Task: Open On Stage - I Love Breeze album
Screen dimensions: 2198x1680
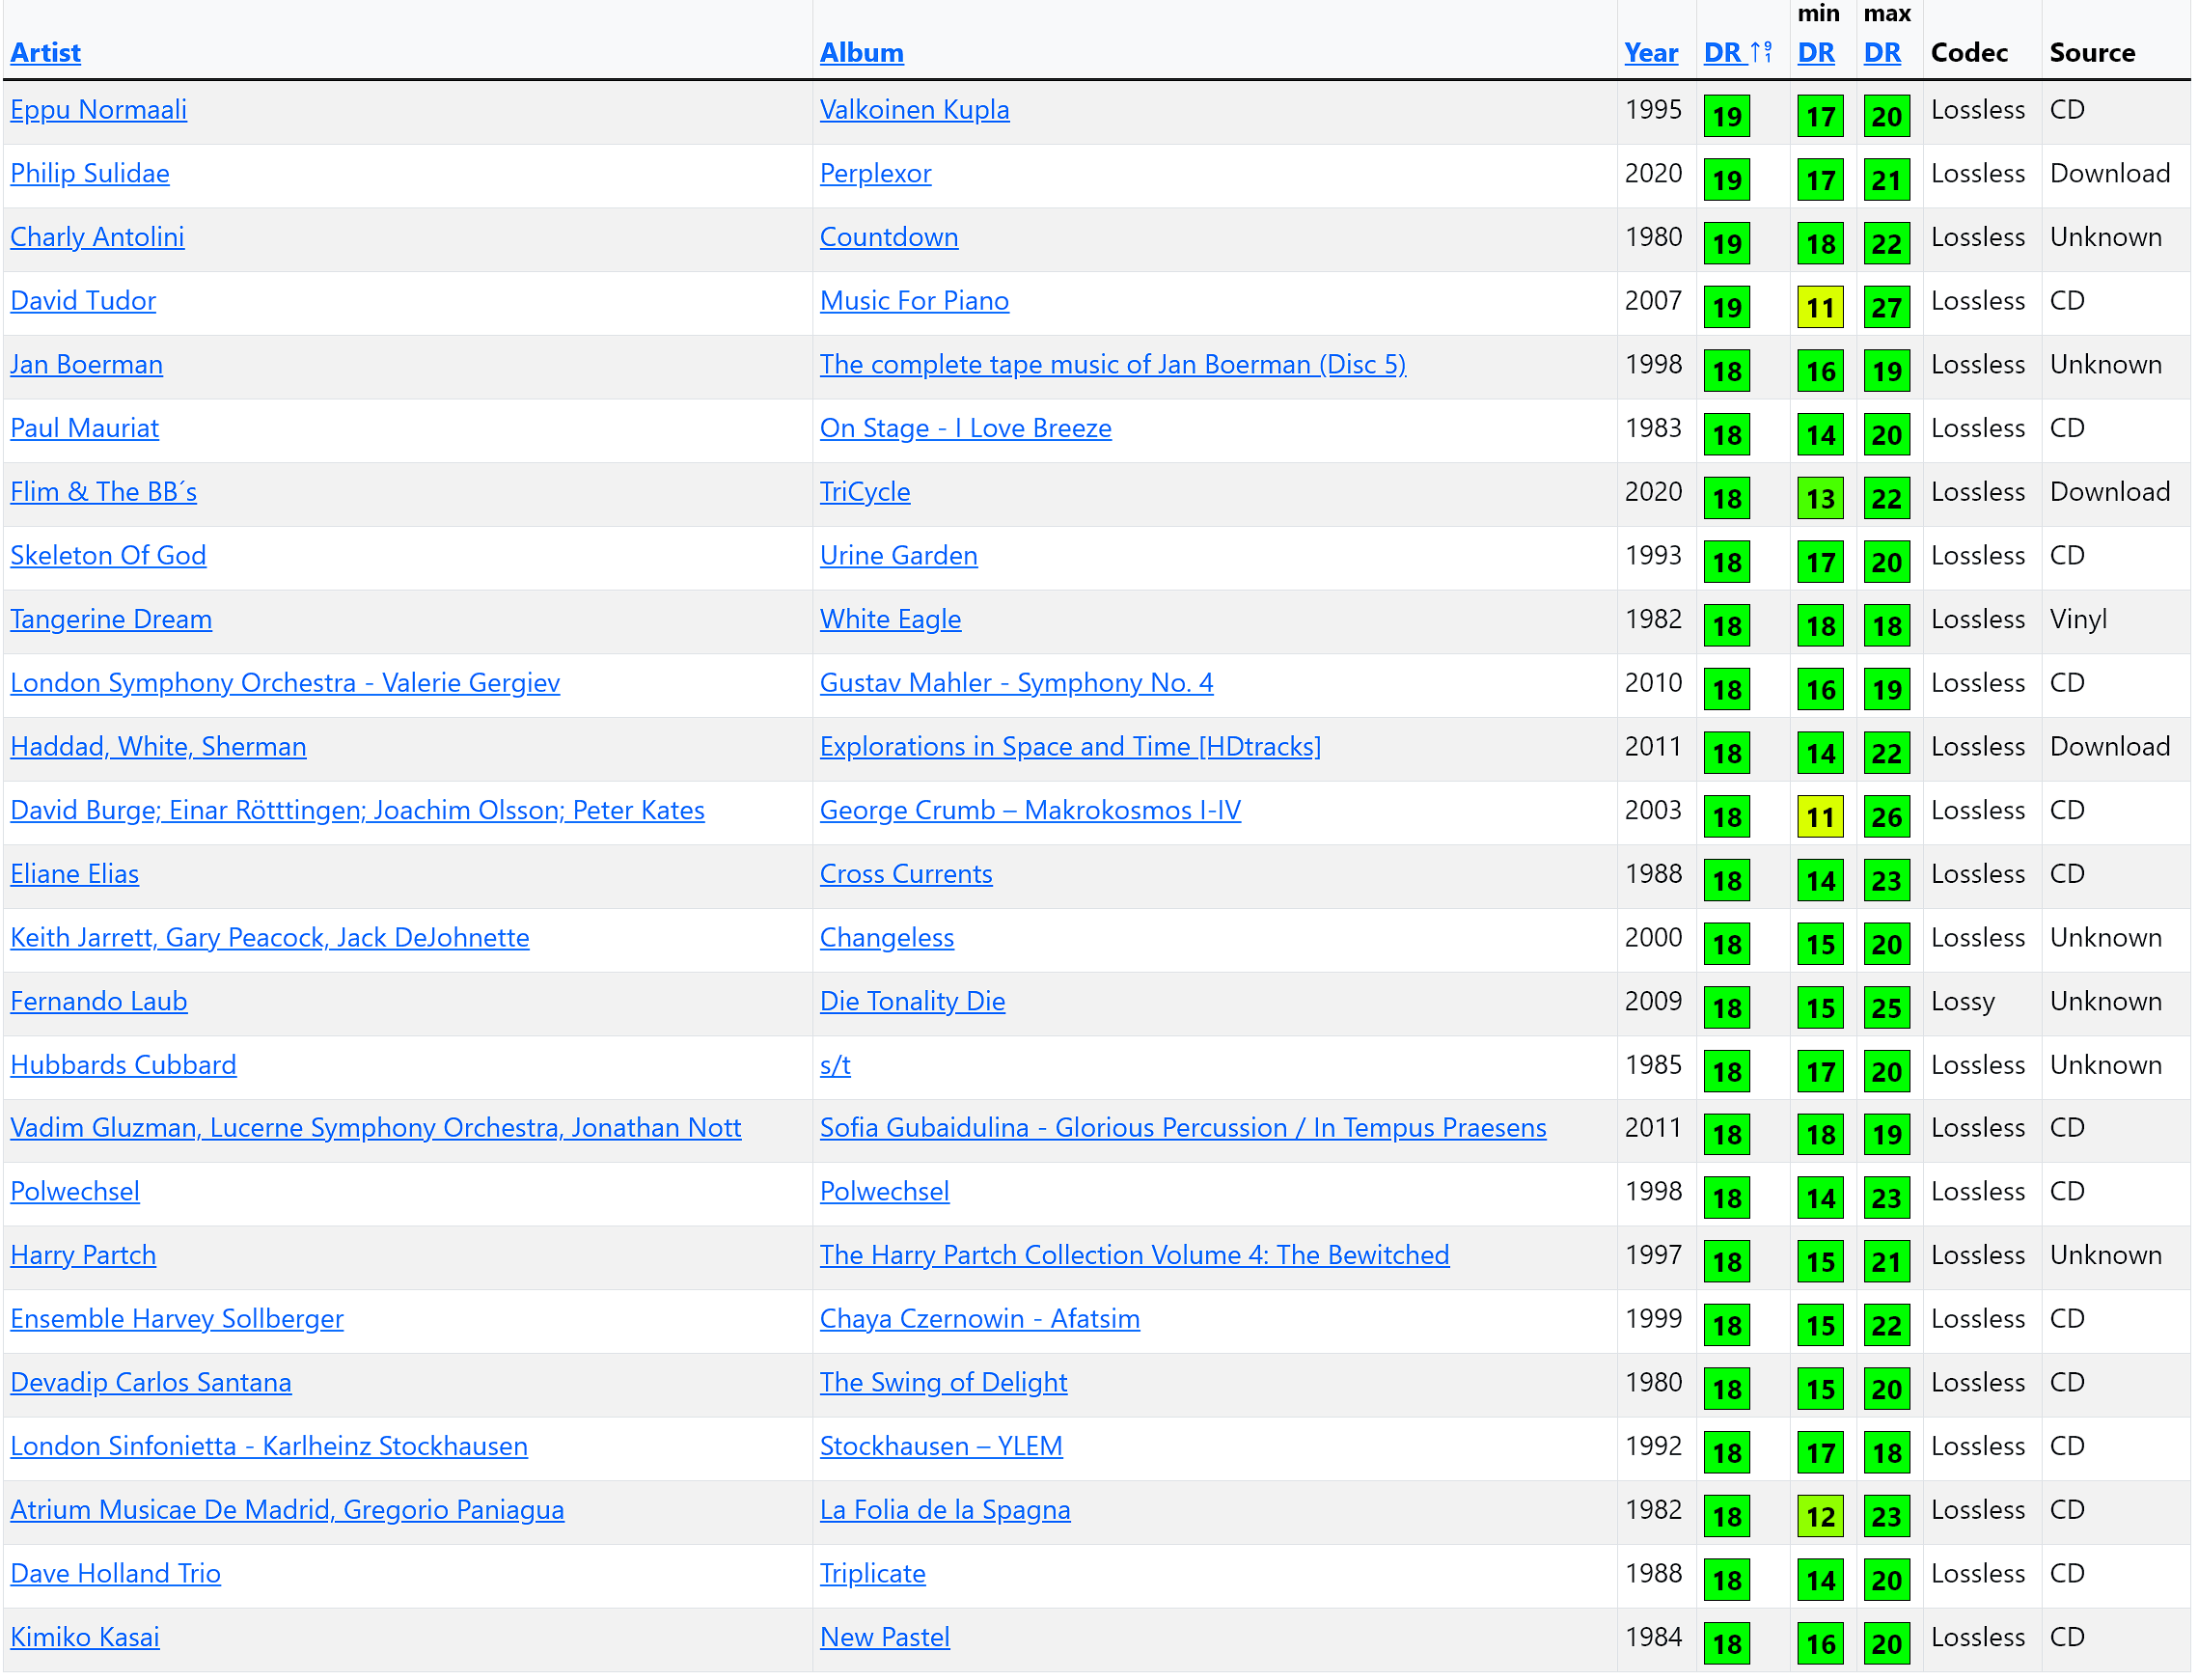Action: tap(965, 429)
